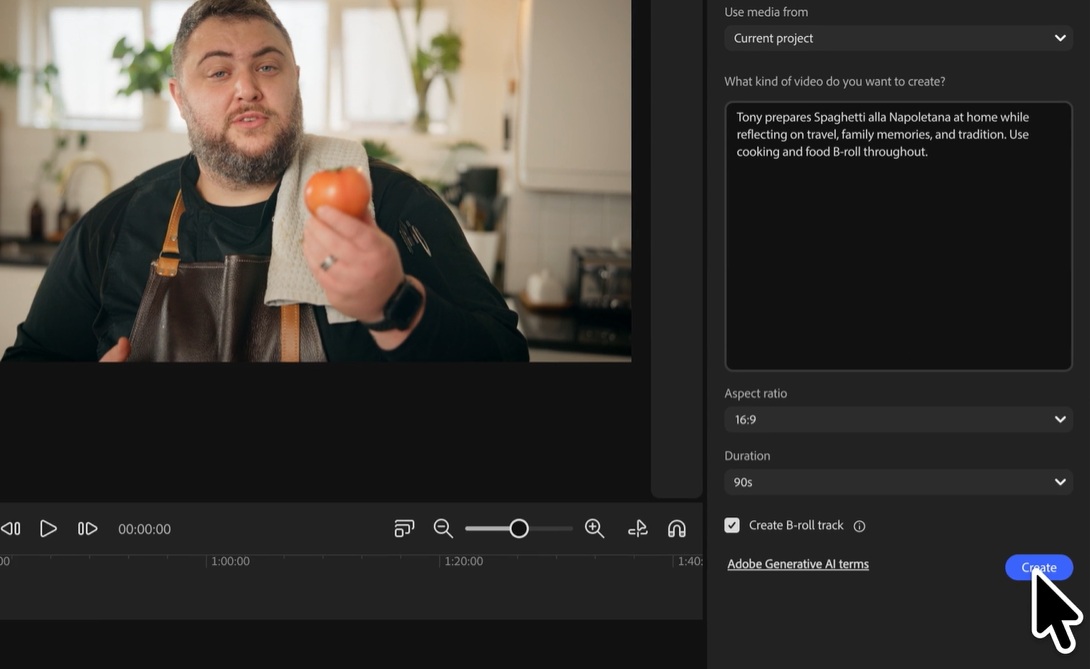The height and width of the screenshot is (669, 1090).
Task: Expand the Aspect ratio 16:9 dropdown
Action: (897, 419)
